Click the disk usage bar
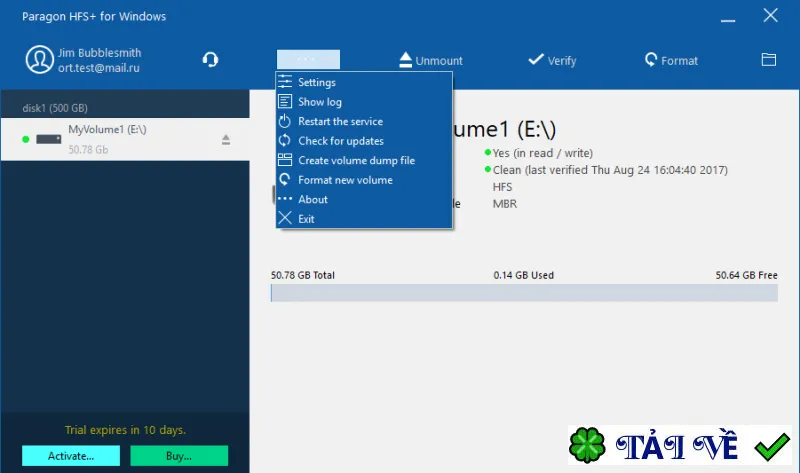800x473 pixels. 524,293
